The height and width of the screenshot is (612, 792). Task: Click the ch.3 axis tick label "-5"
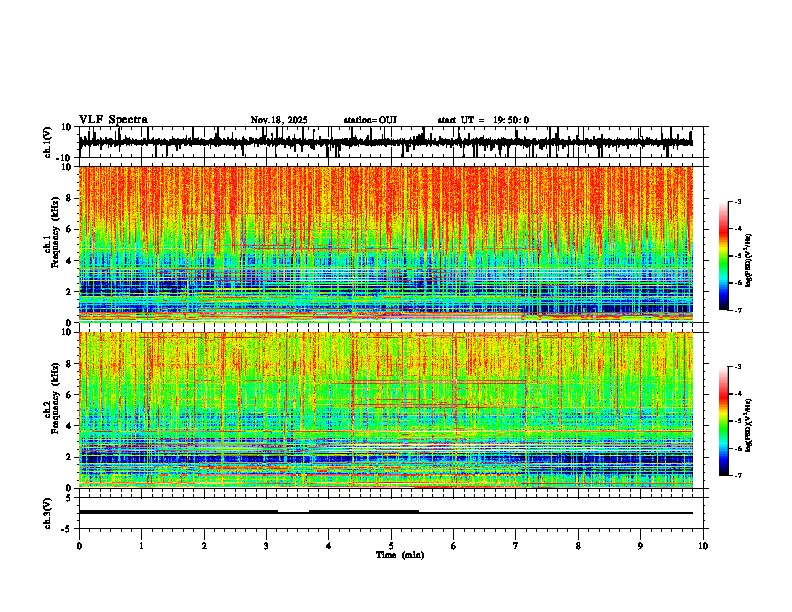click(x=67, y=529)
